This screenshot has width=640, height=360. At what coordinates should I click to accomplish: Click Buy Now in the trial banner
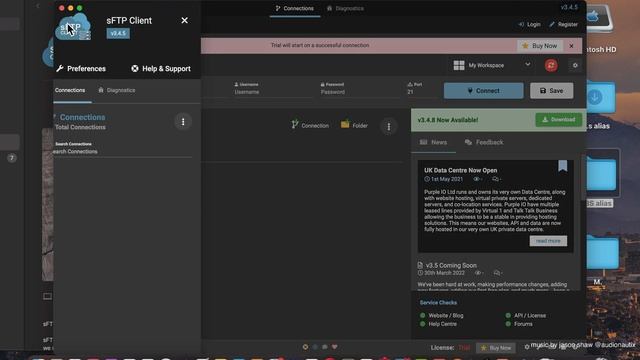[x=540, y=46]
